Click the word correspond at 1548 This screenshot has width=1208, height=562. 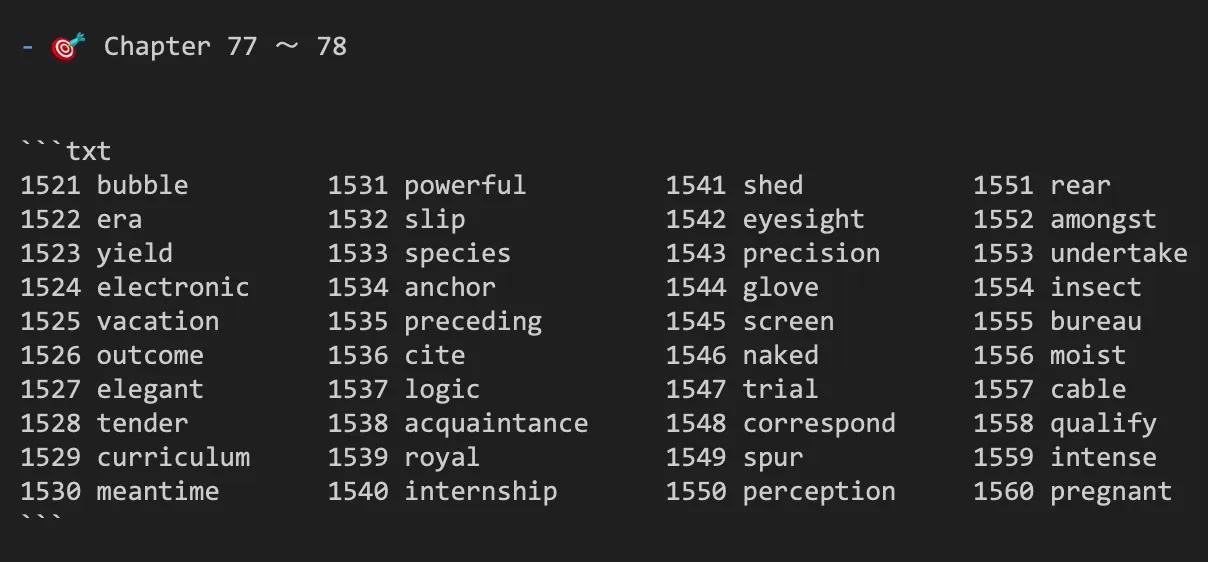819,423
